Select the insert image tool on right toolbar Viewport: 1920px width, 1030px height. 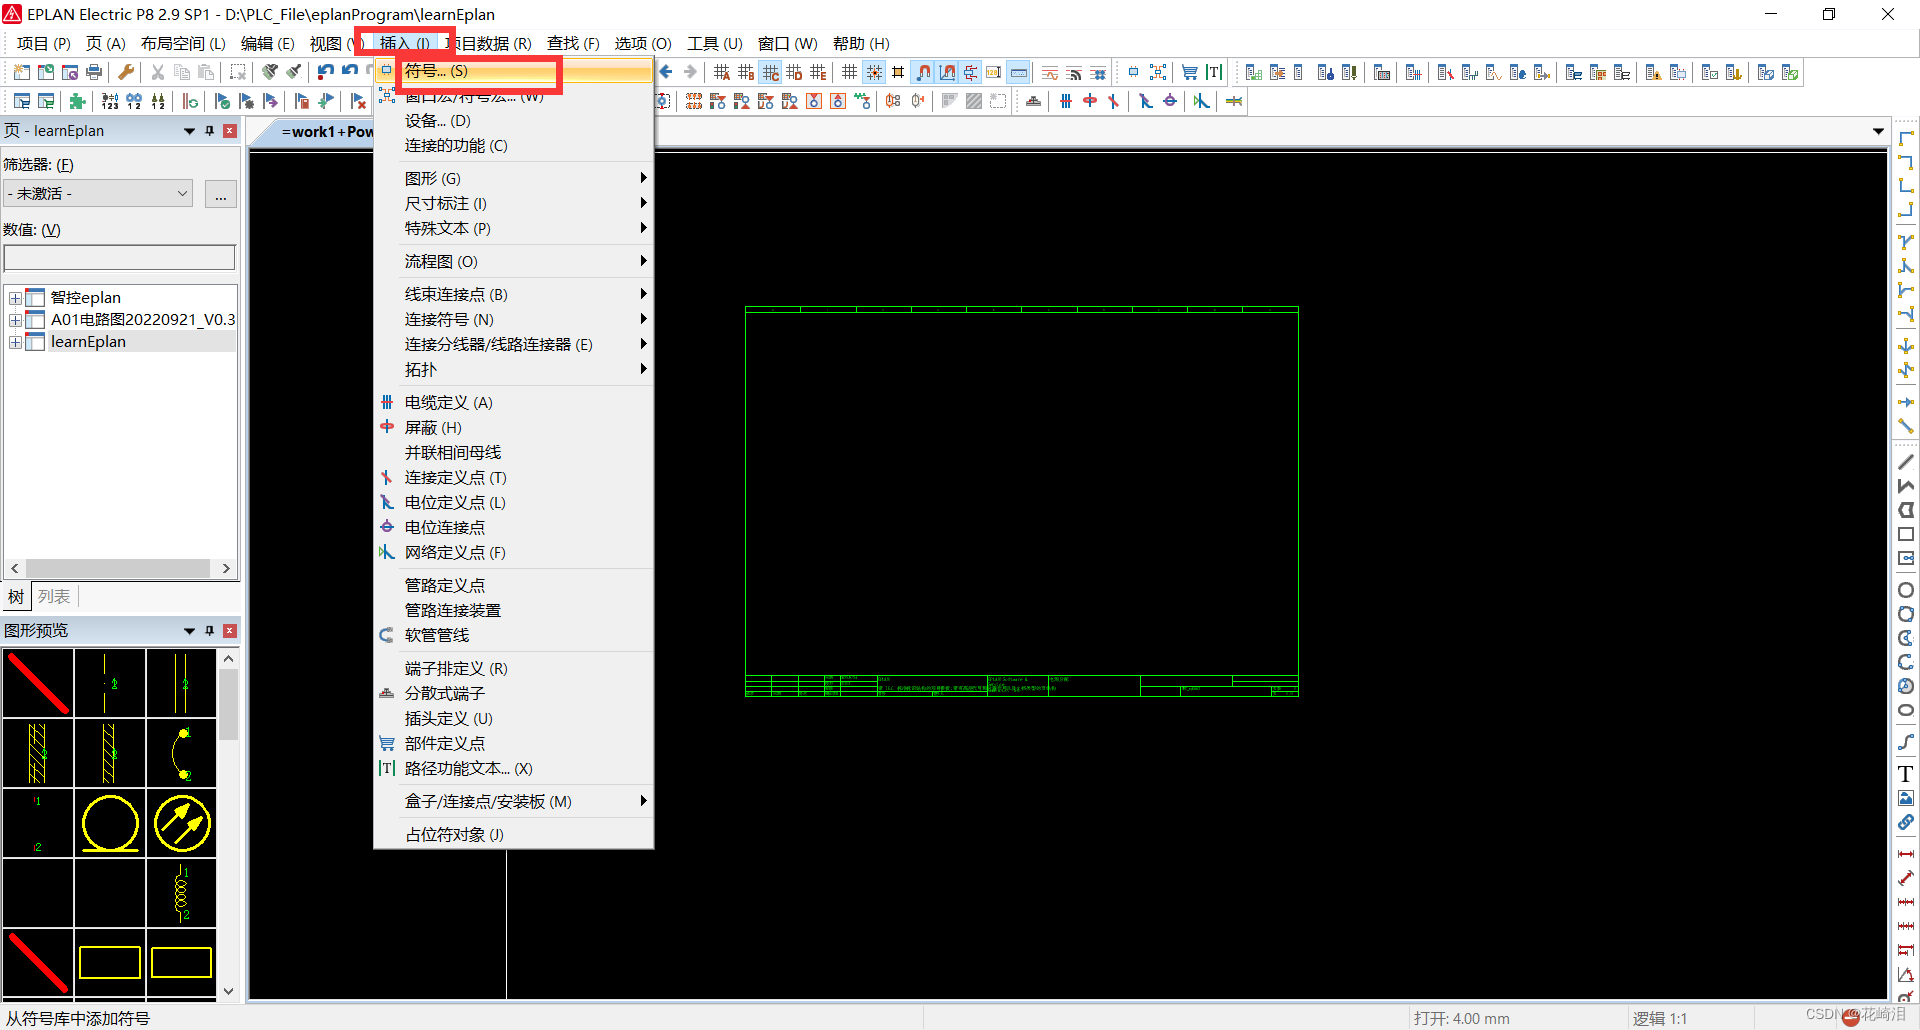1906,798
